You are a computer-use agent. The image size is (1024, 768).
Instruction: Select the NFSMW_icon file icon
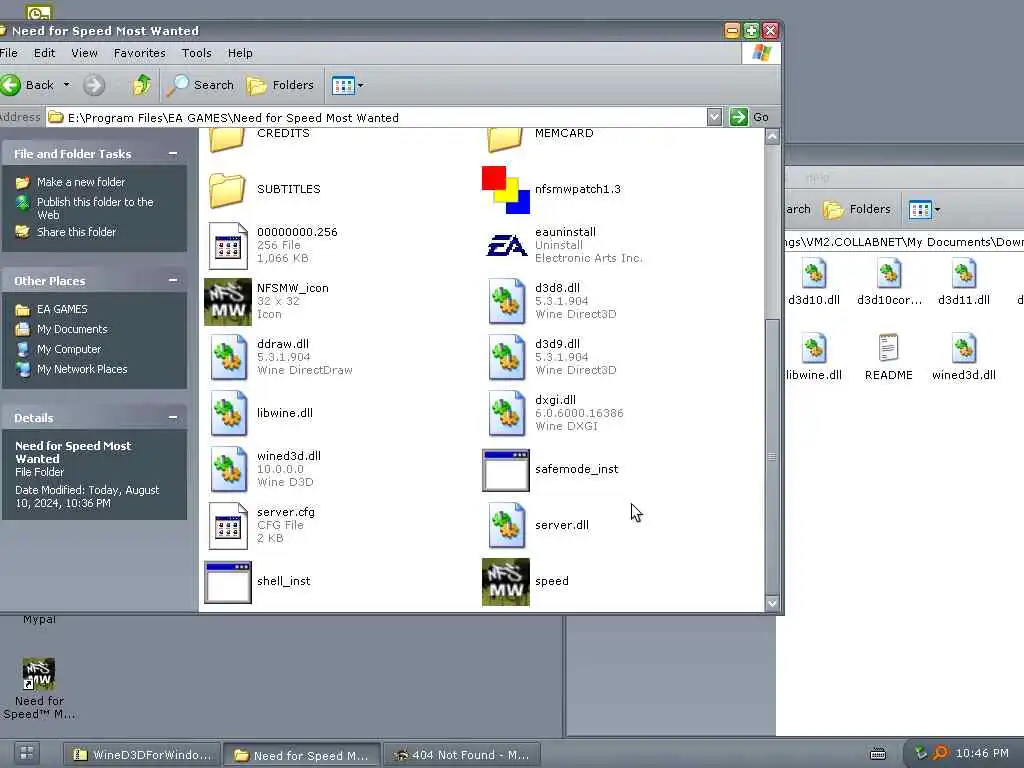pos(228,302)
